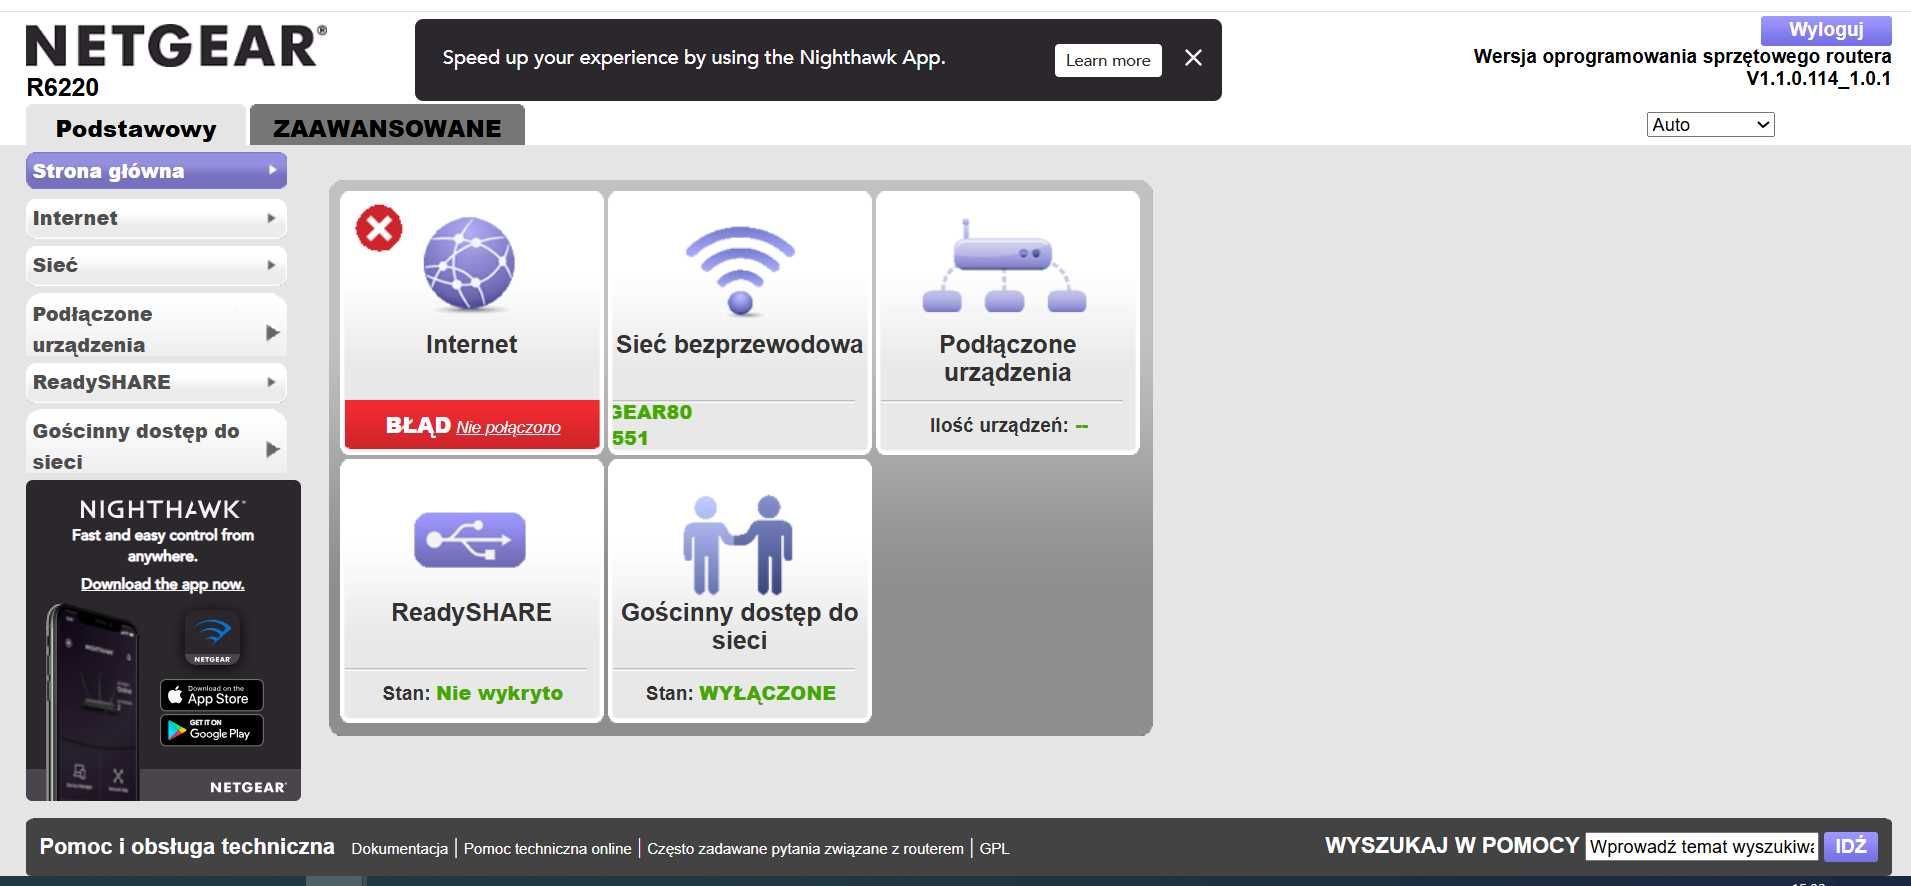
Task: Select Internet in the sidebar menu
Action: pyautogui.click(x=156, y=218)
